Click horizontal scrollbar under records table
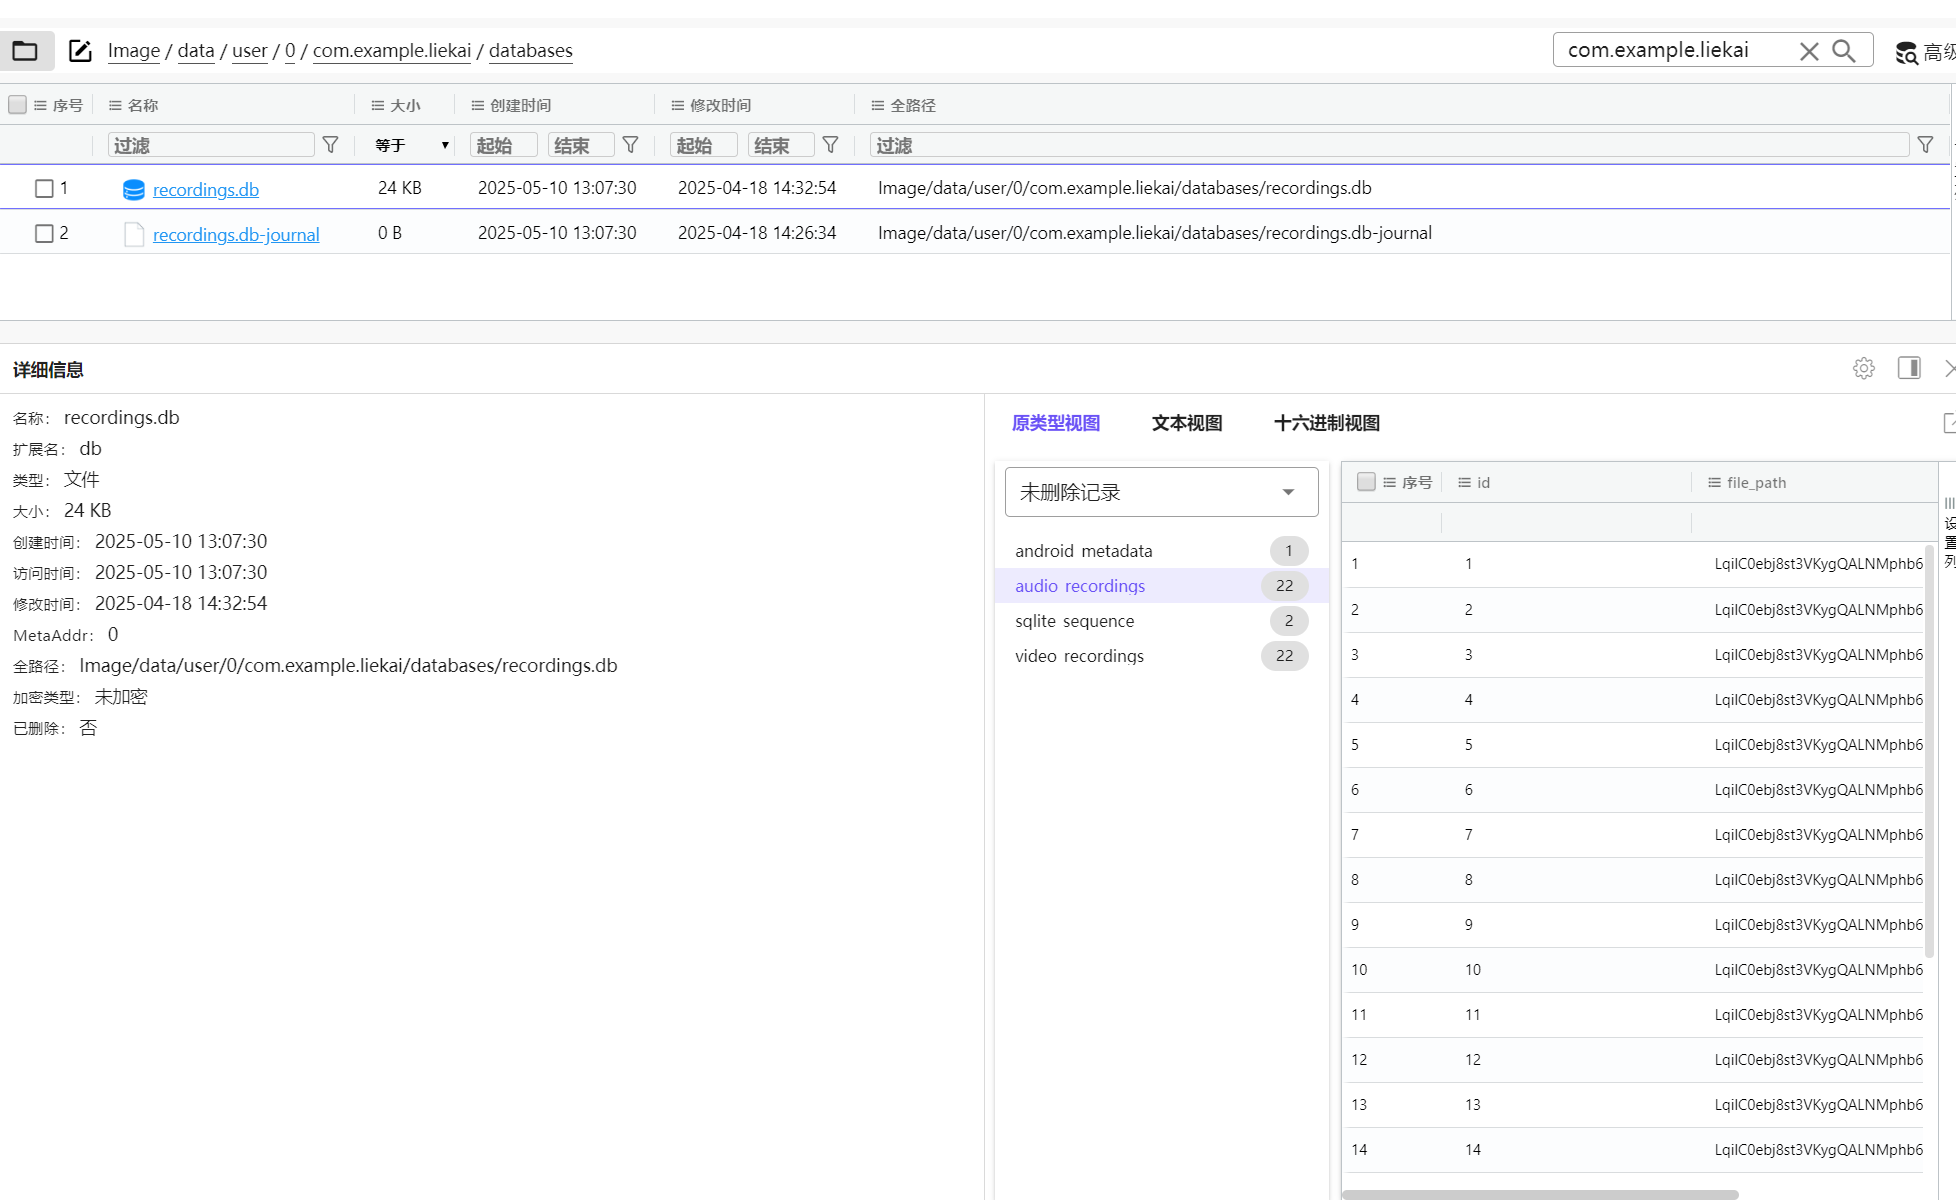Viewport: 1956px width, 1200px height. tap(1540, 1194)
